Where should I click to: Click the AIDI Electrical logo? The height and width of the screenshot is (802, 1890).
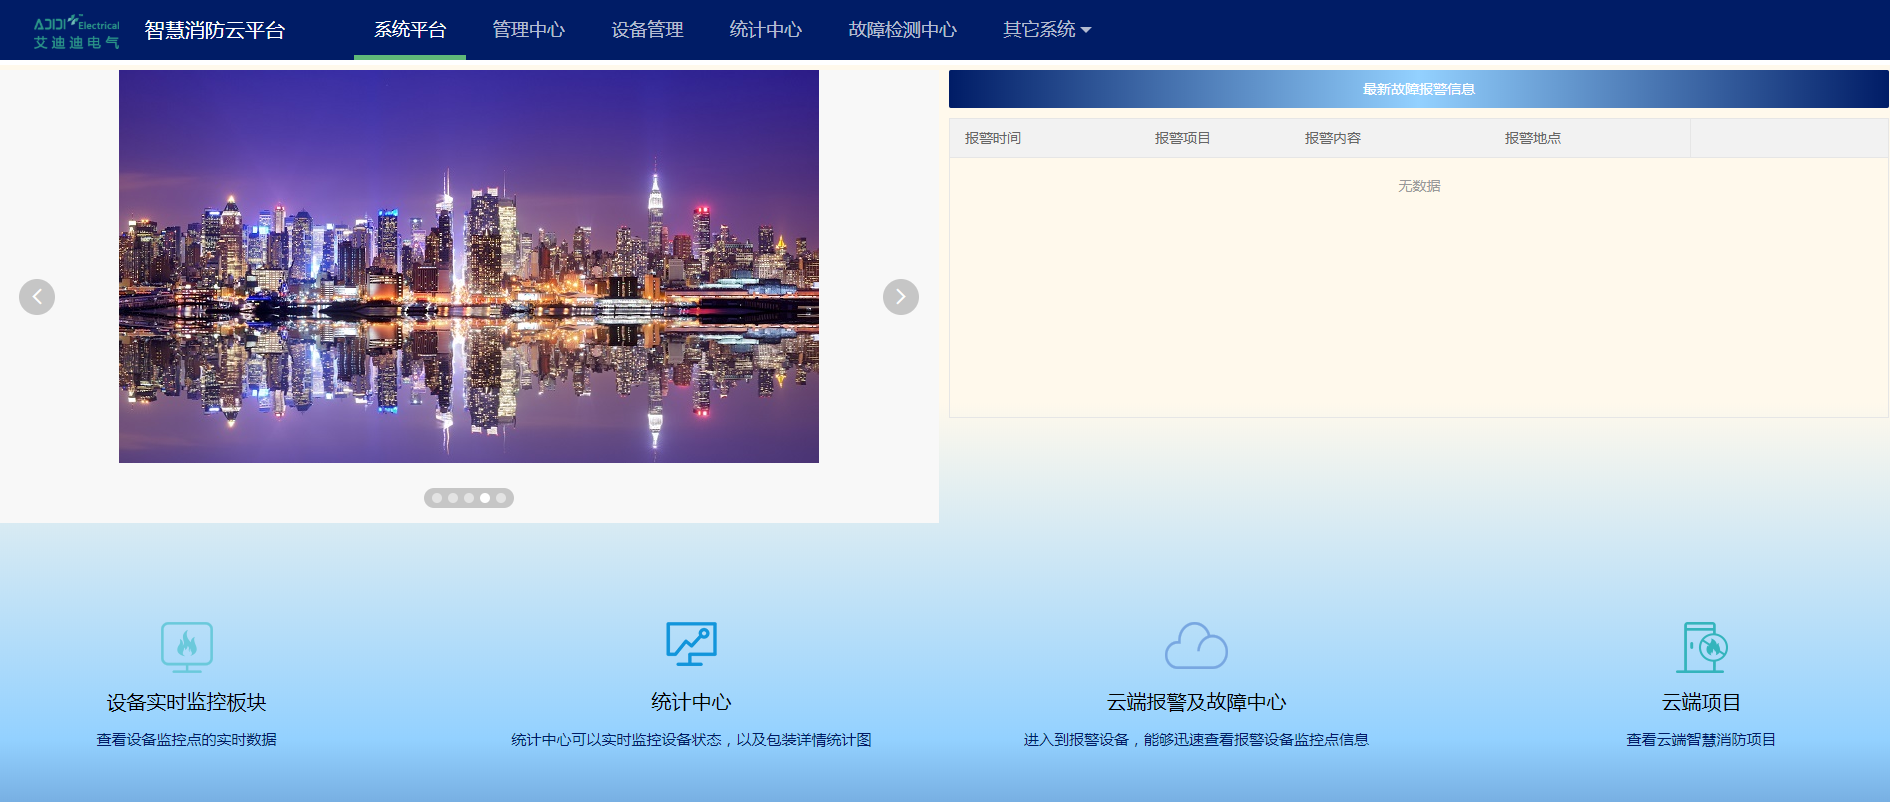(x=76, y=31)
